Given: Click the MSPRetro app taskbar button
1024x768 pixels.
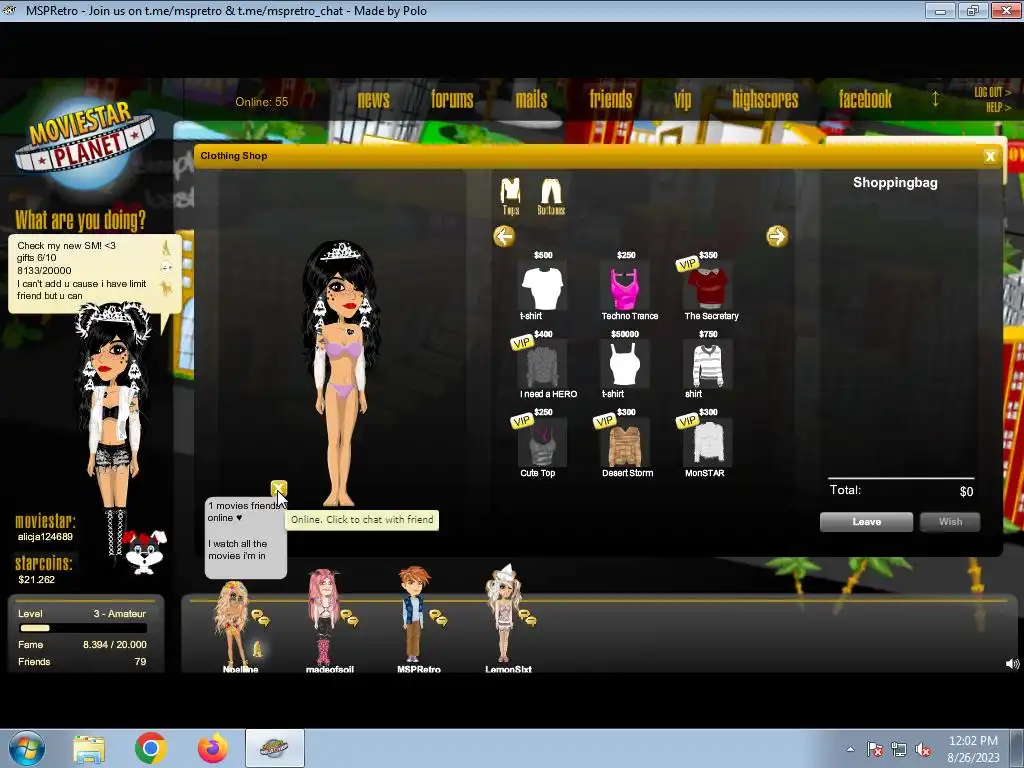Looking at the screenshot, I should click(274, 748).
